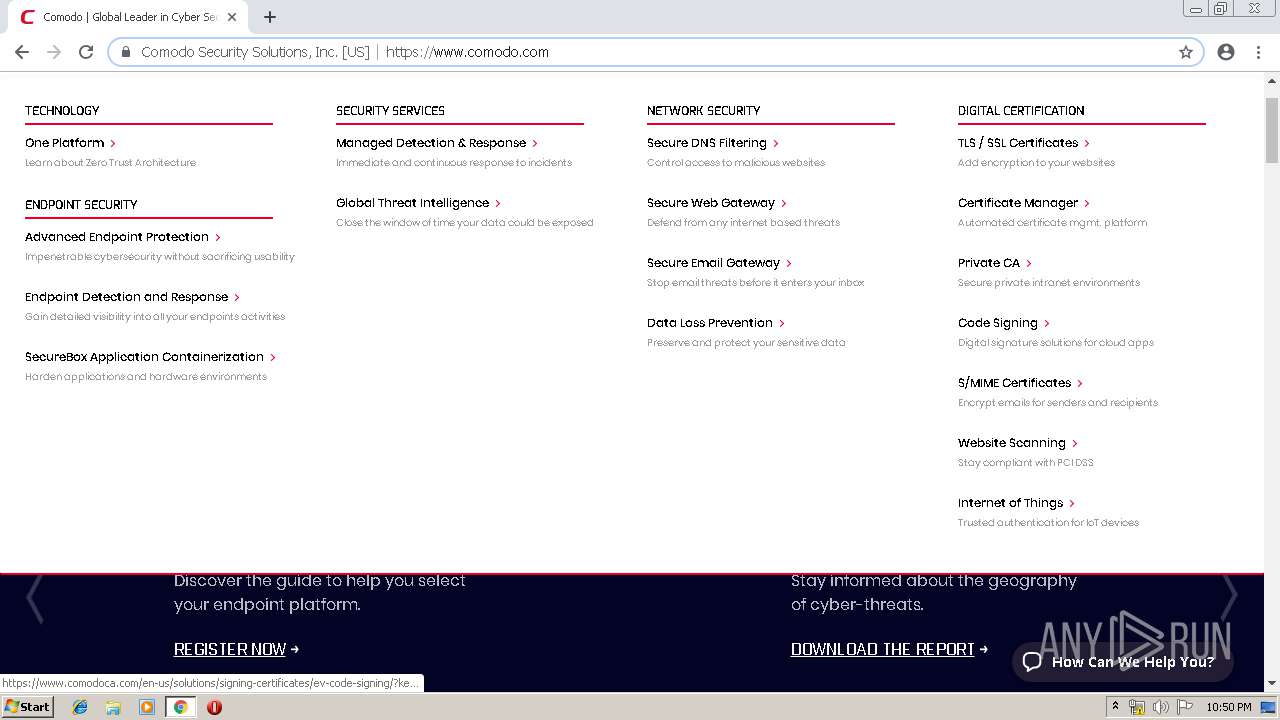Open the Chrome profile avatar icon
Image resolution: width=1280 pixels, height=720 pixels.
(1226, 52)
